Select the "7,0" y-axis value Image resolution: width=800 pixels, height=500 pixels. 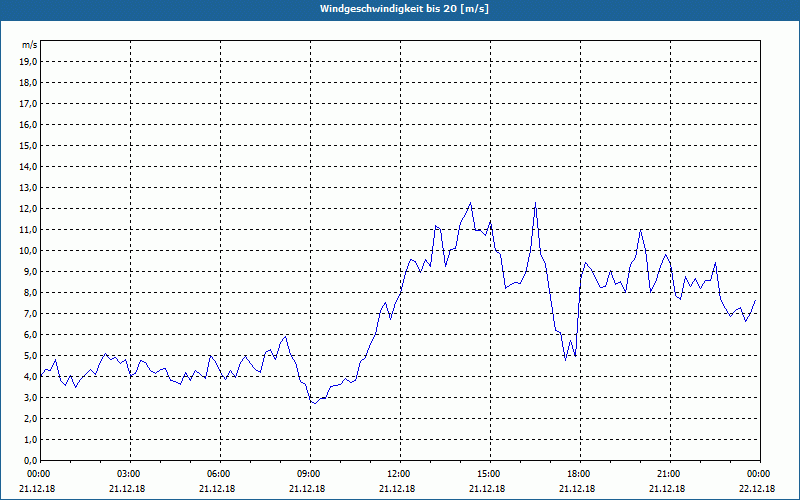[30, 314]
